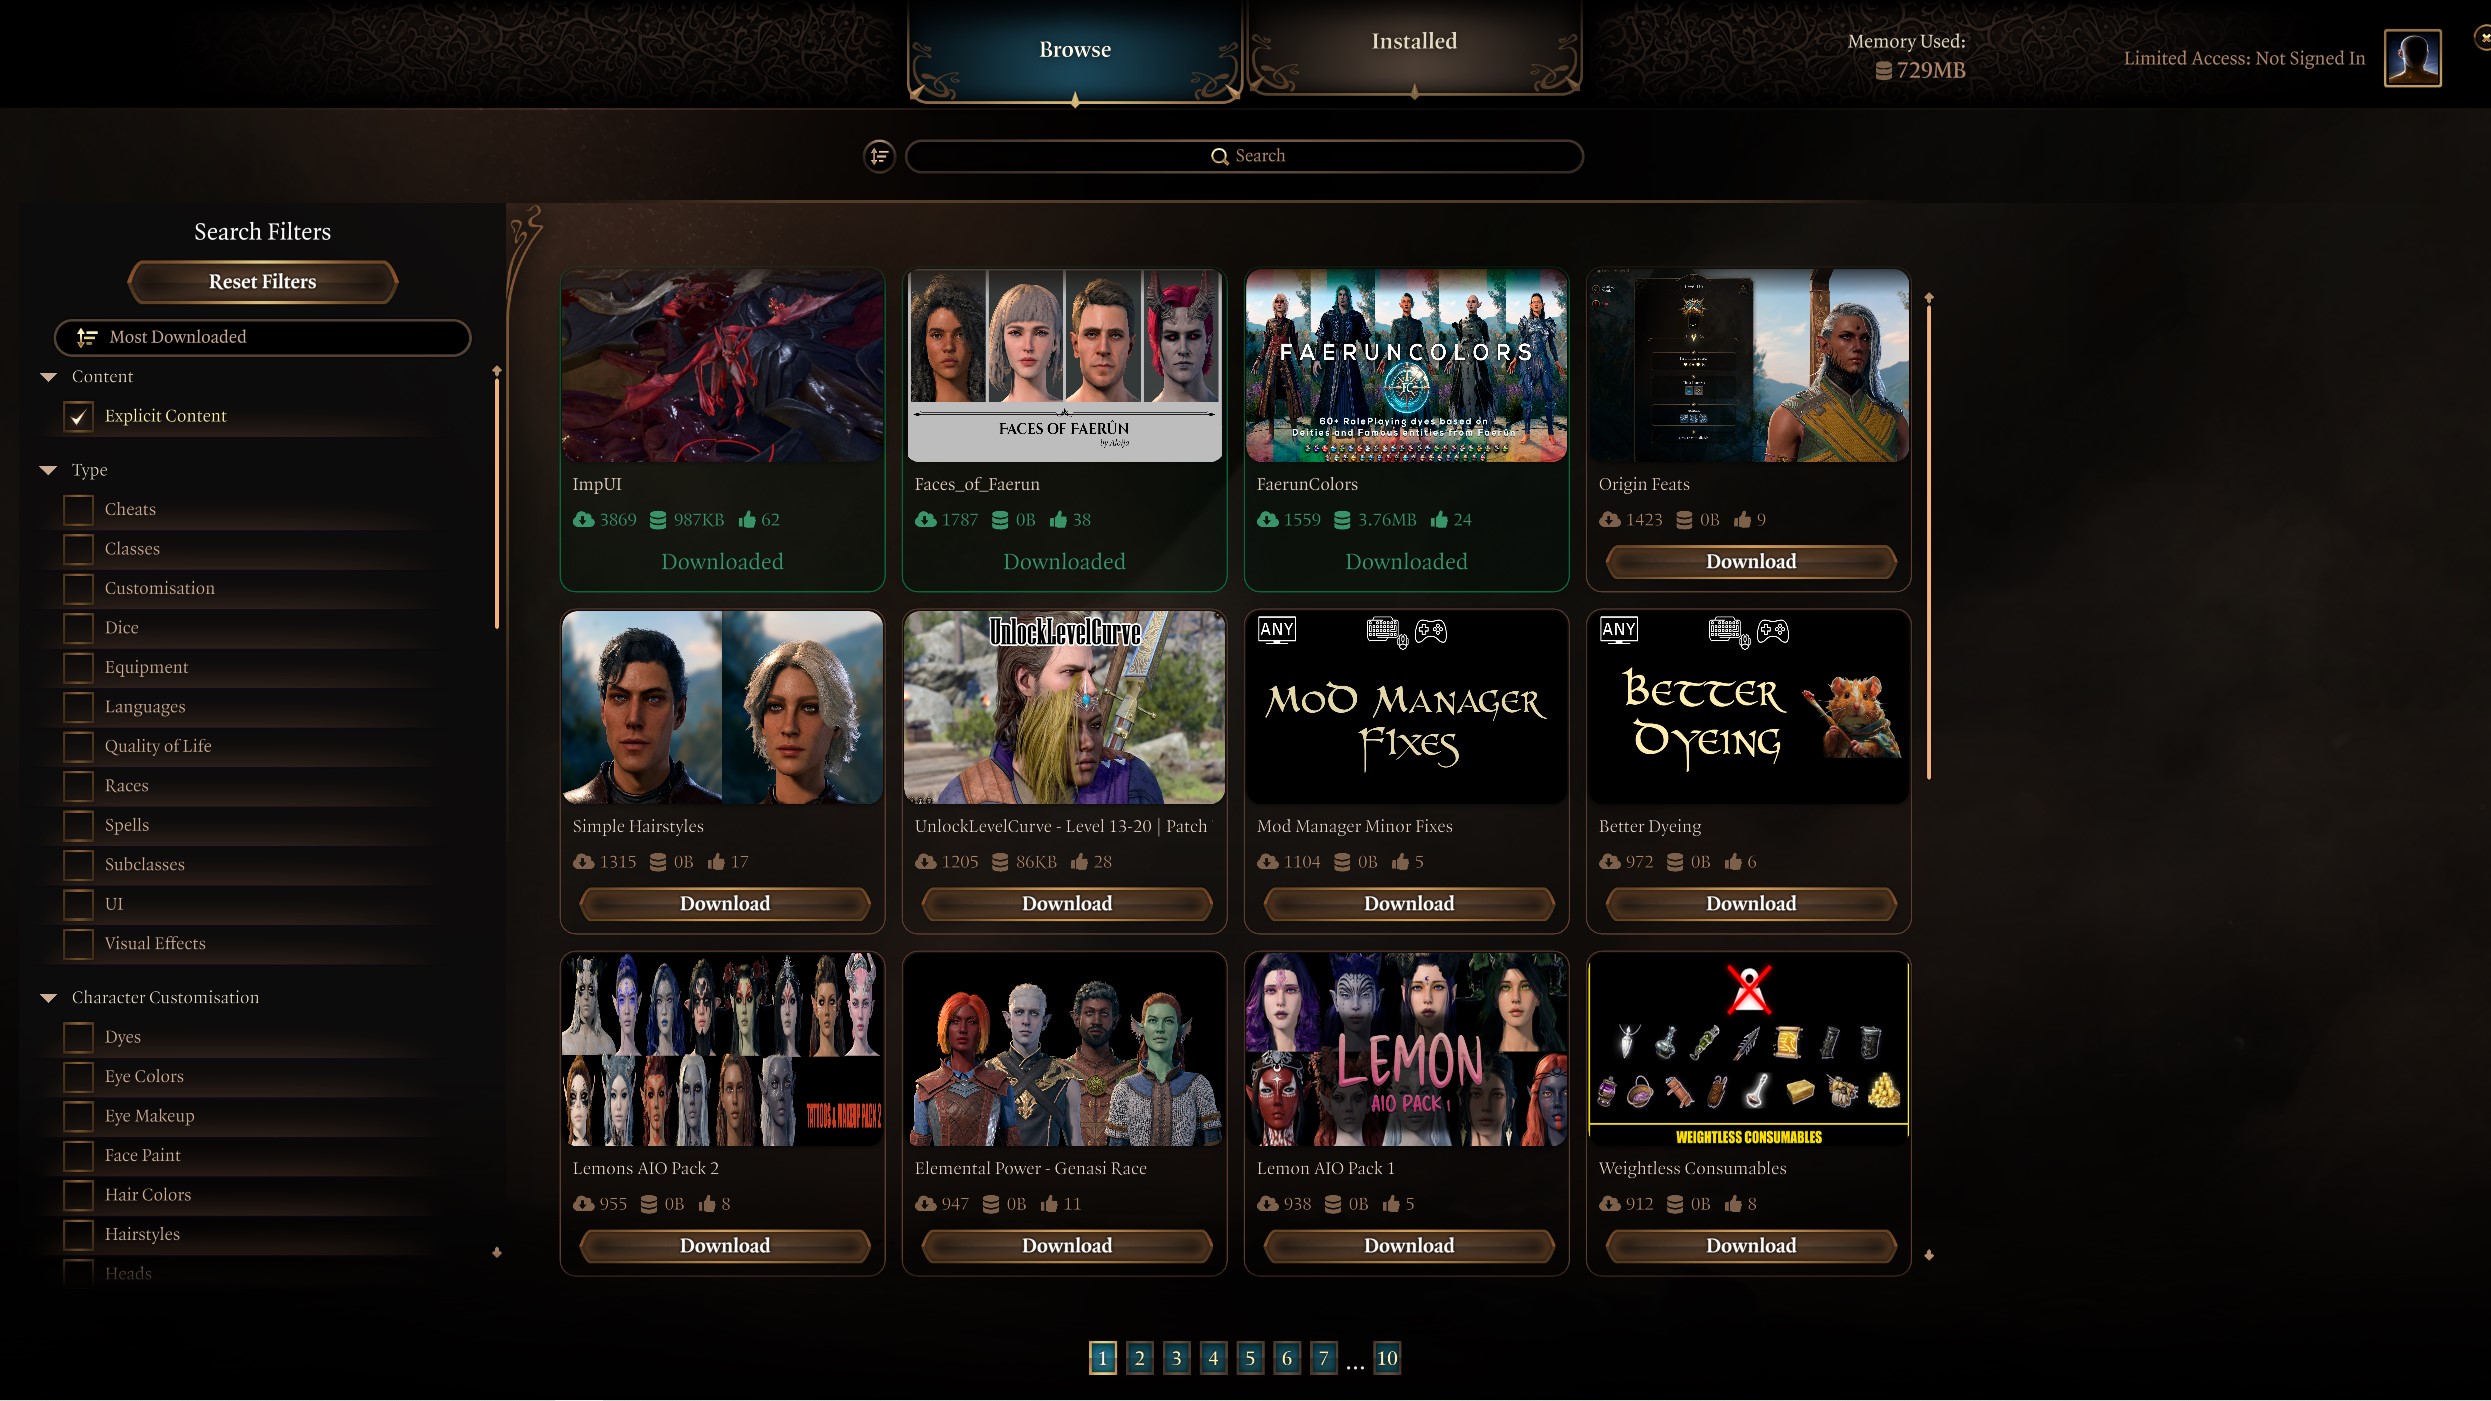Enable the Races type filter checkbox
The width and height of the screenshot is (2491, 1401).
click(80, 785)
